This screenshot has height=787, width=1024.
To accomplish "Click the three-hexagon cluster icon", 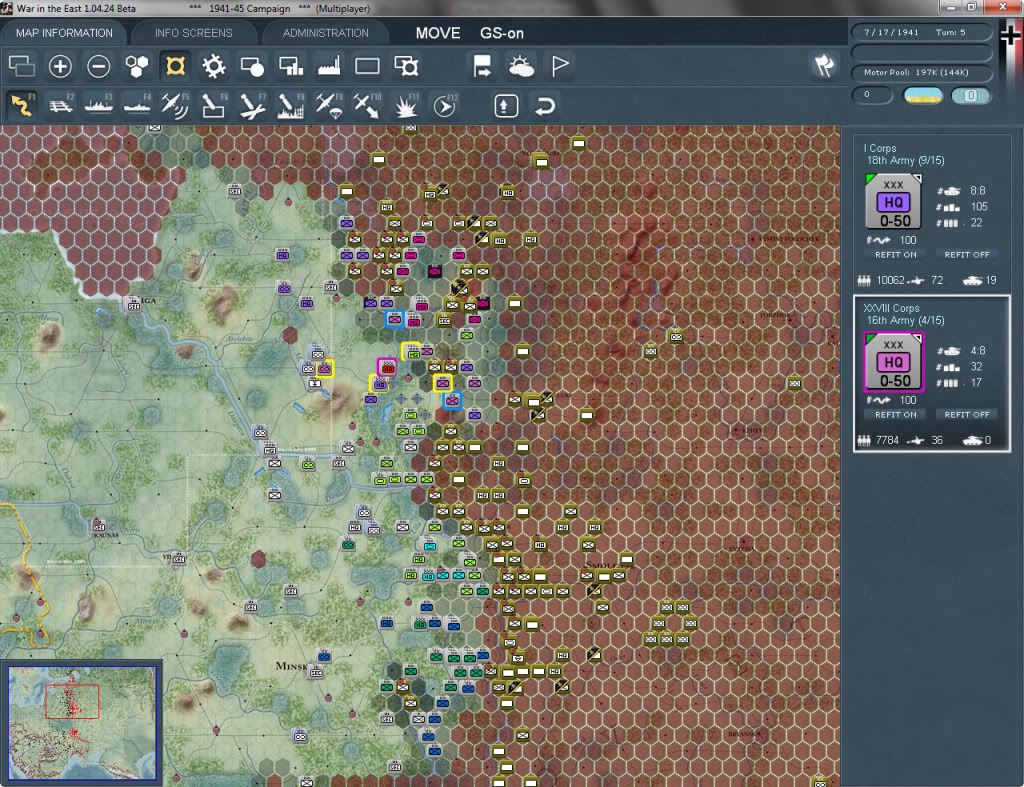I will pos(136,66).
